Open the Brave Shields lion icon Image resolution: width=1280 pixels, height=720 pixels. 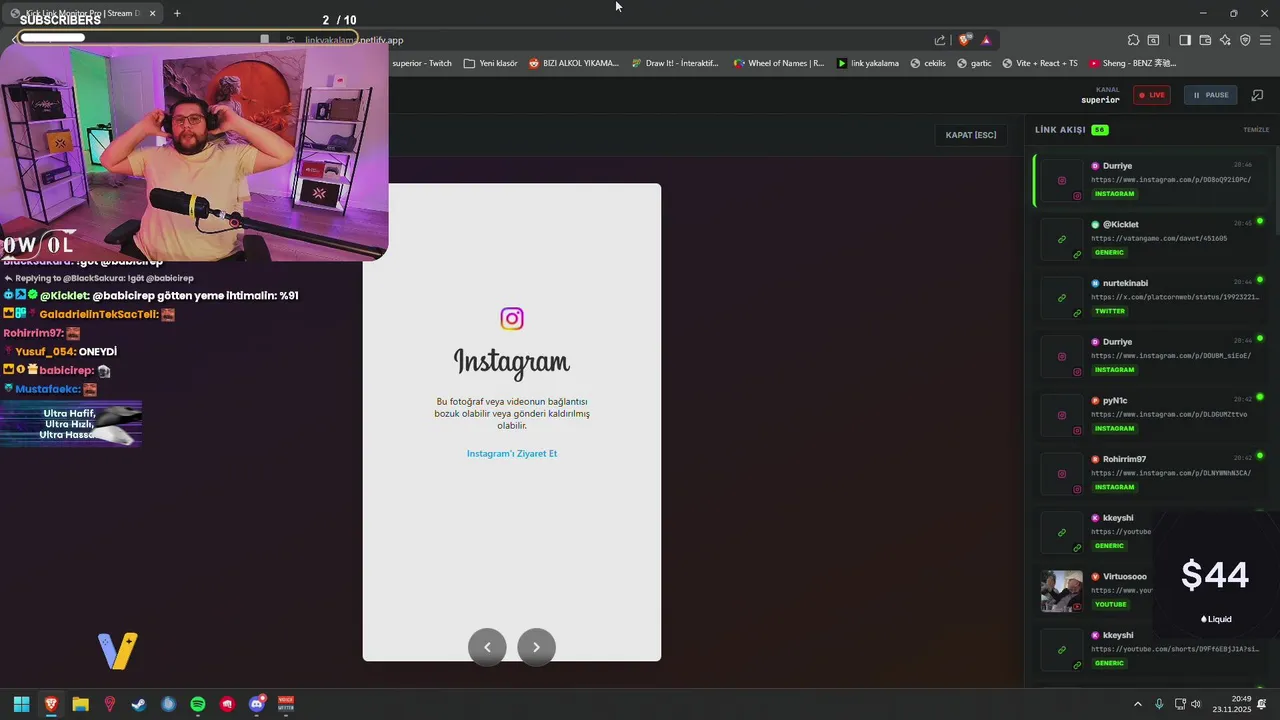click(x=964, y=40)
